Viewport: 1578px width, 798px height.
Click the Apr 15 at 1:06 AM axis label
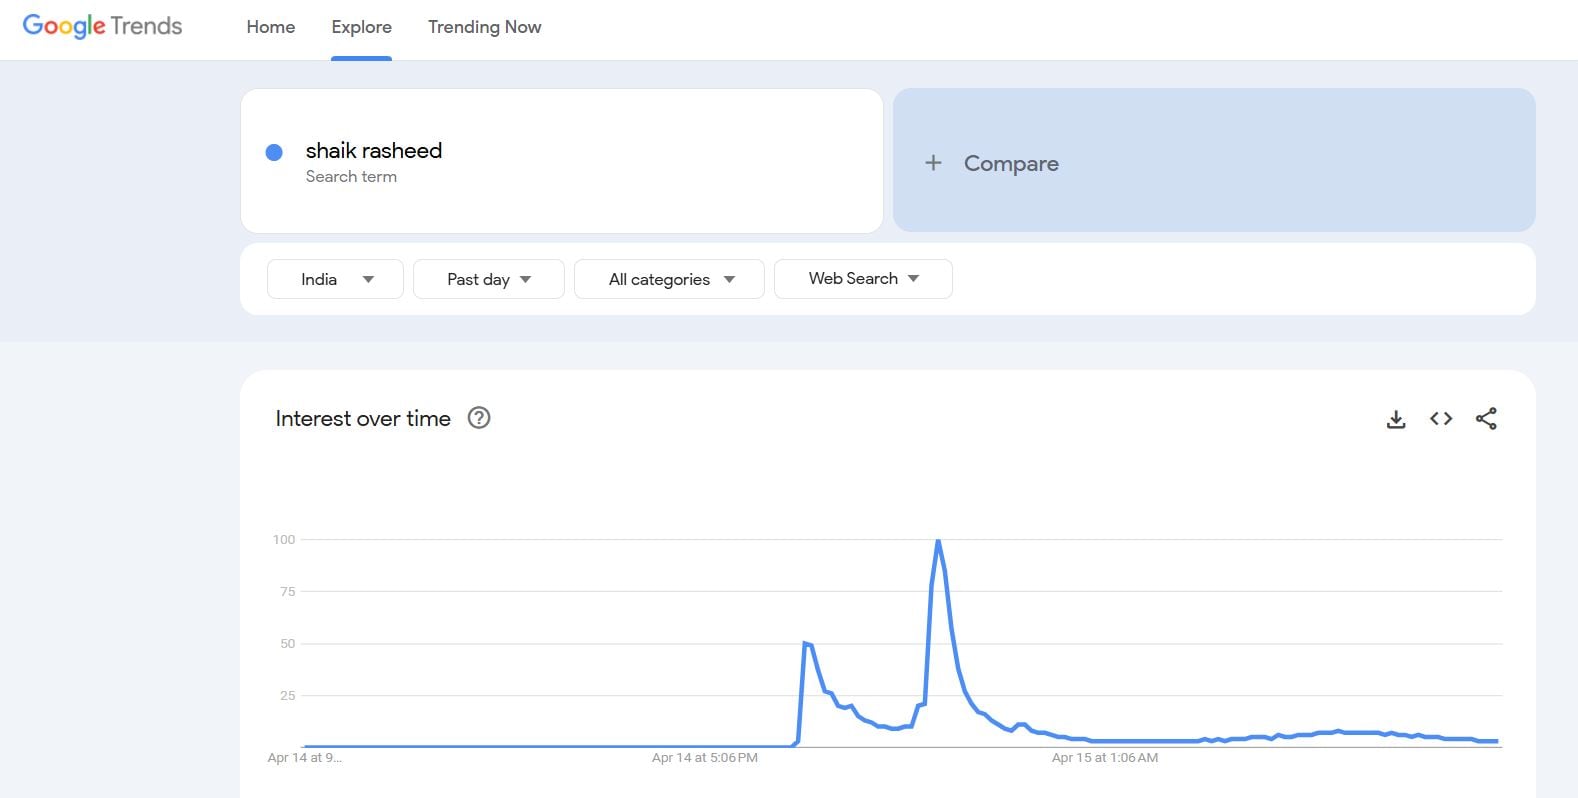tap(1104, 758)
